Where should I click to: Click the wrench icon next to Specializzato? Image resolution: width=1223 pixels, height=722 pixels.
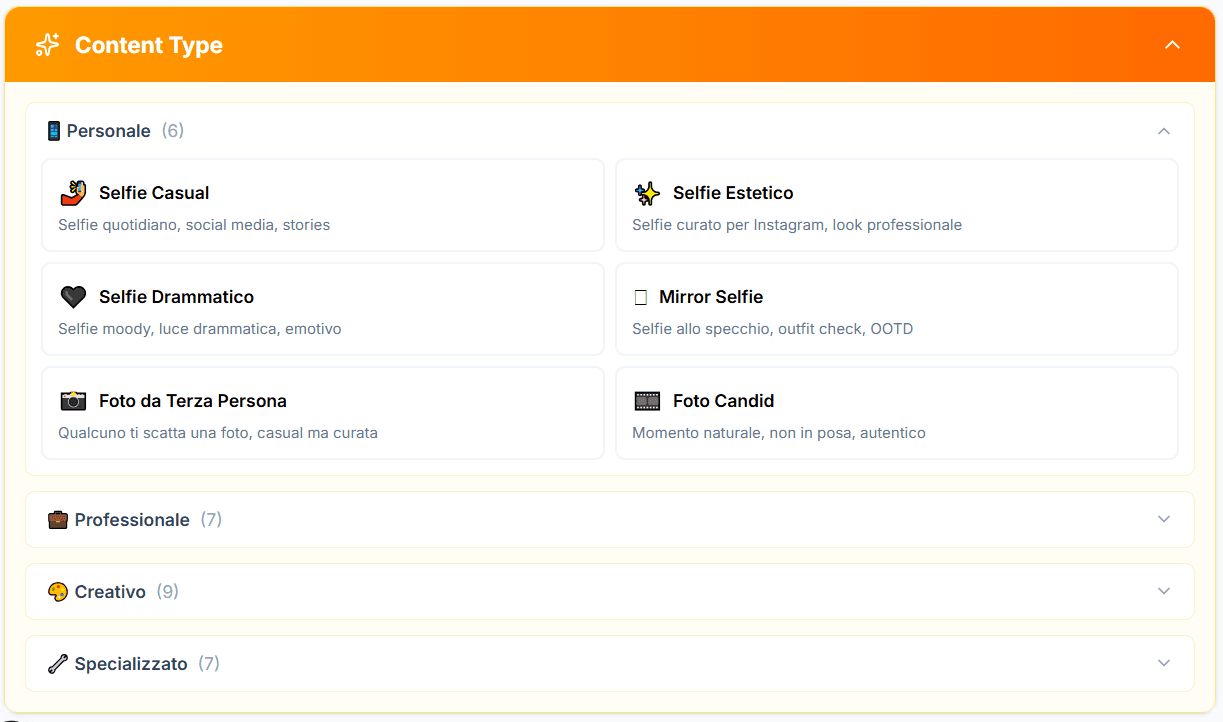coord(58,664)
